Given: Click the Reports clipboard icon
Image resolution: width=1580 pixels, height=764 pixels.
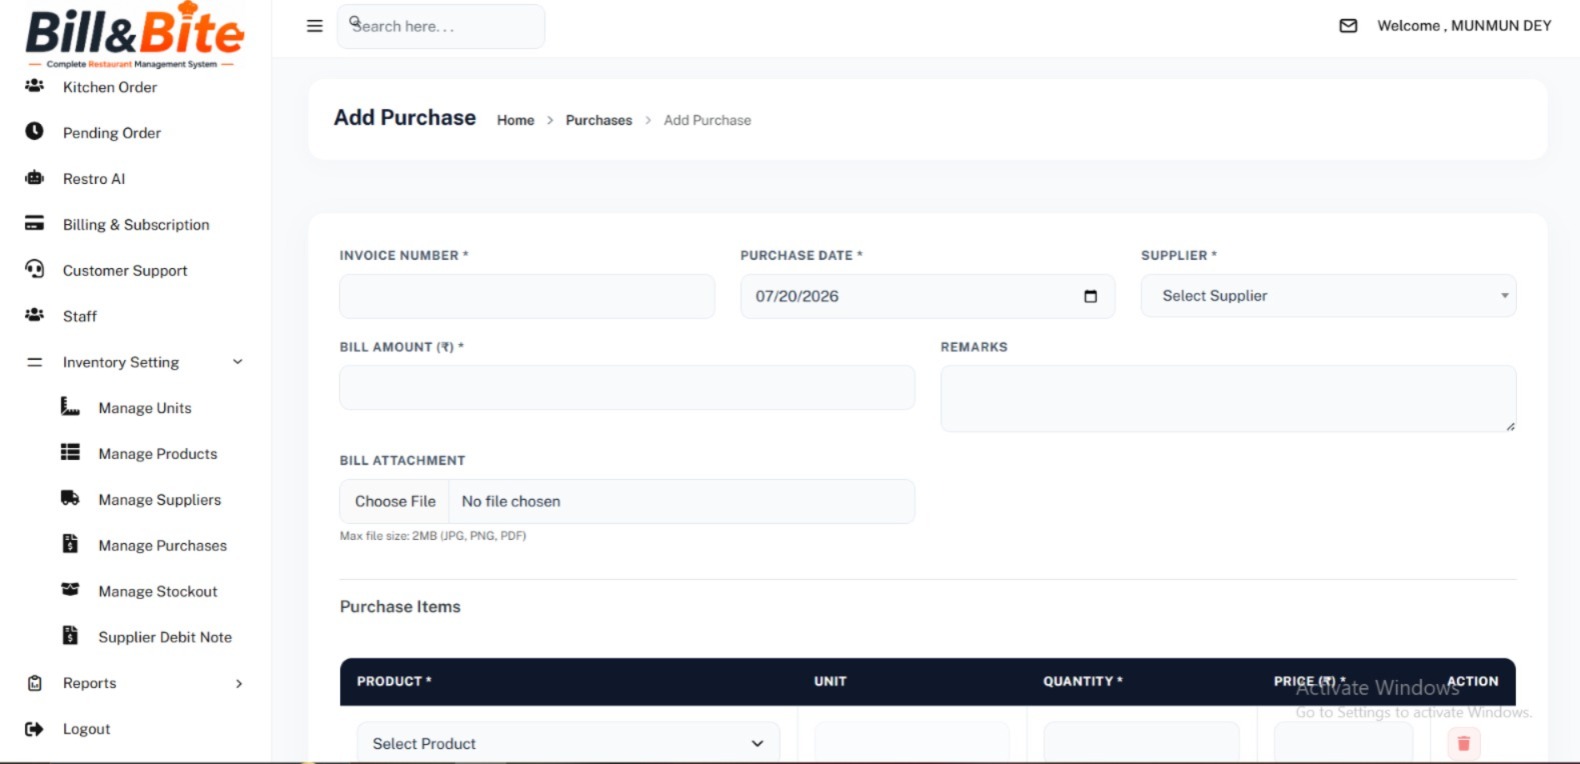Looking at the screenshot, I should pyautogui.click(x=35, y=683).
